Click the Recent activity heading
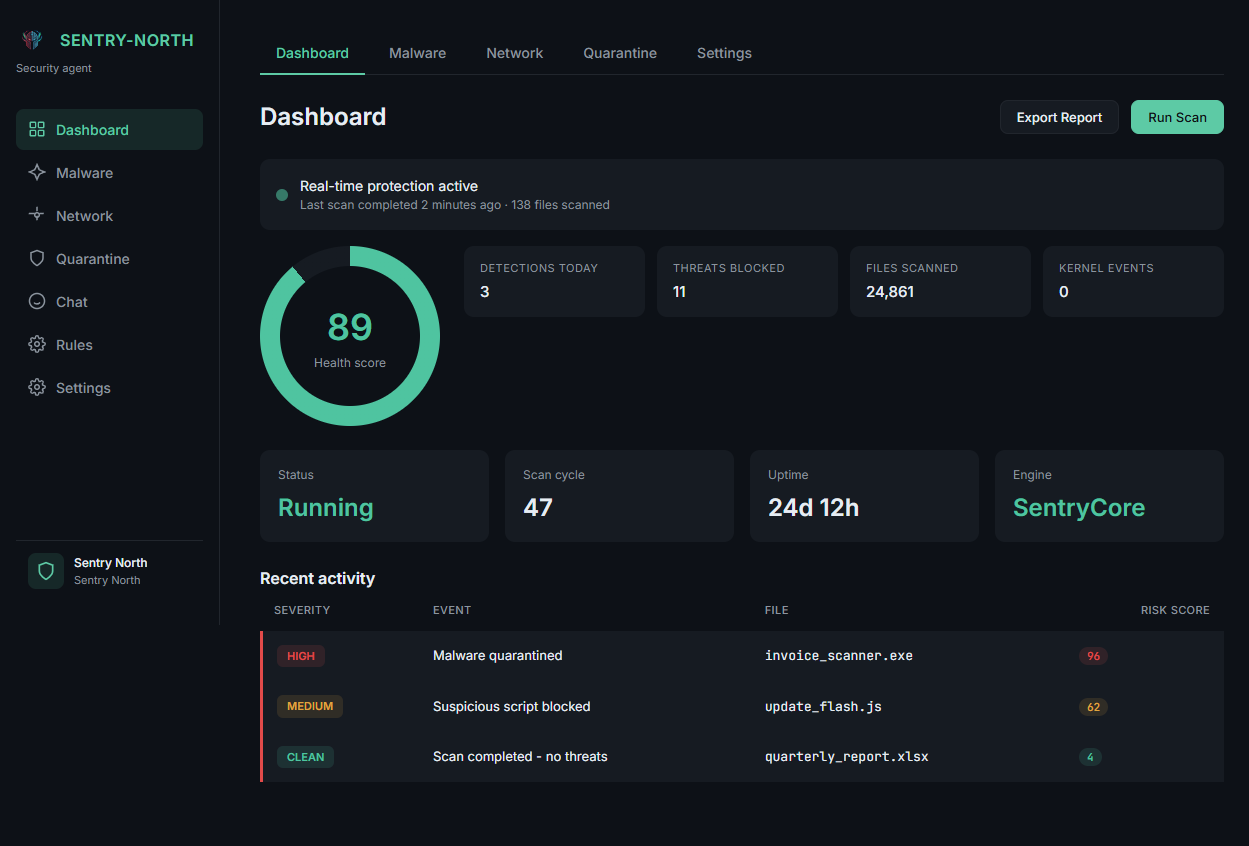The width and height of the screenshot is (1249, 846). tap(317, 578)
